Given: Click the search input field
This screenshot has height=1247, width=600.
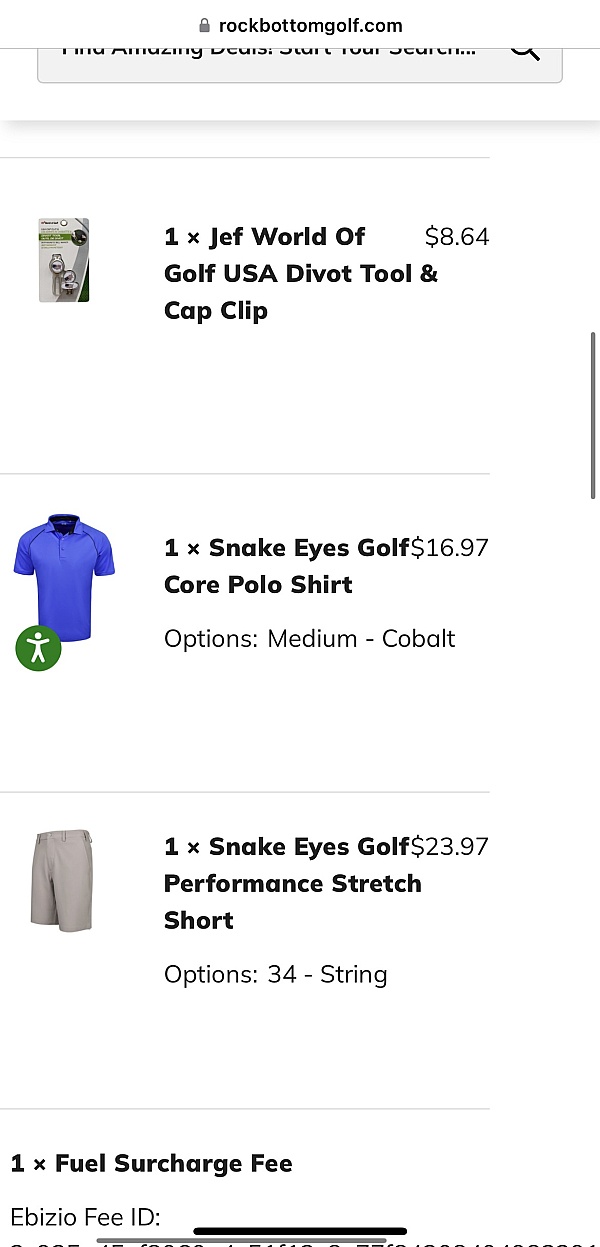Looking at the screenshot, I should tap(270, 52).
